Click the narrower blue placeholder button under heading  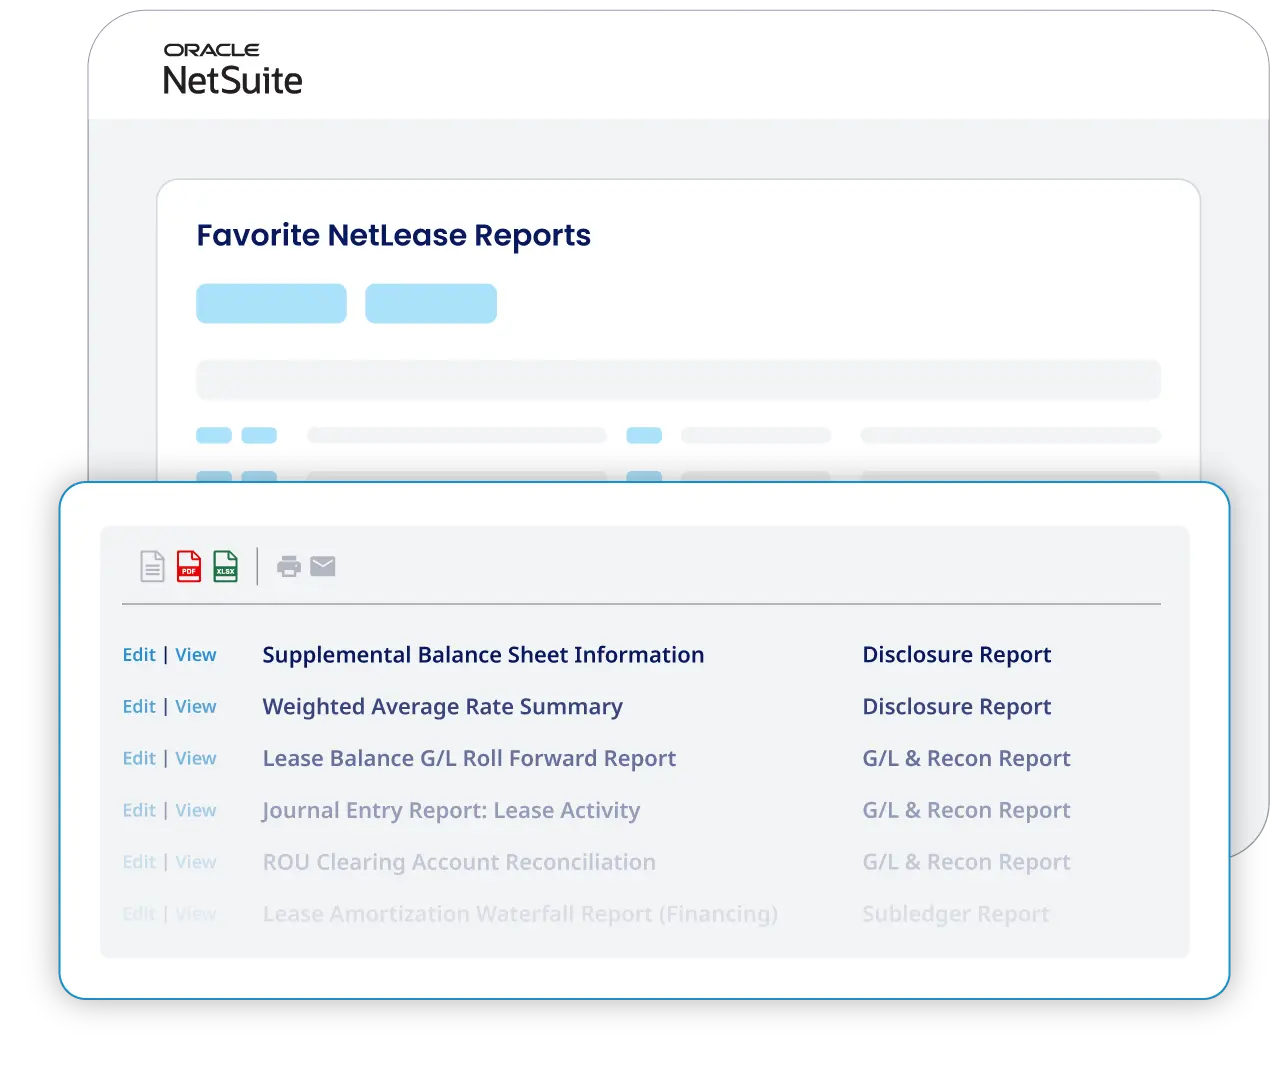tap(431, 303)
